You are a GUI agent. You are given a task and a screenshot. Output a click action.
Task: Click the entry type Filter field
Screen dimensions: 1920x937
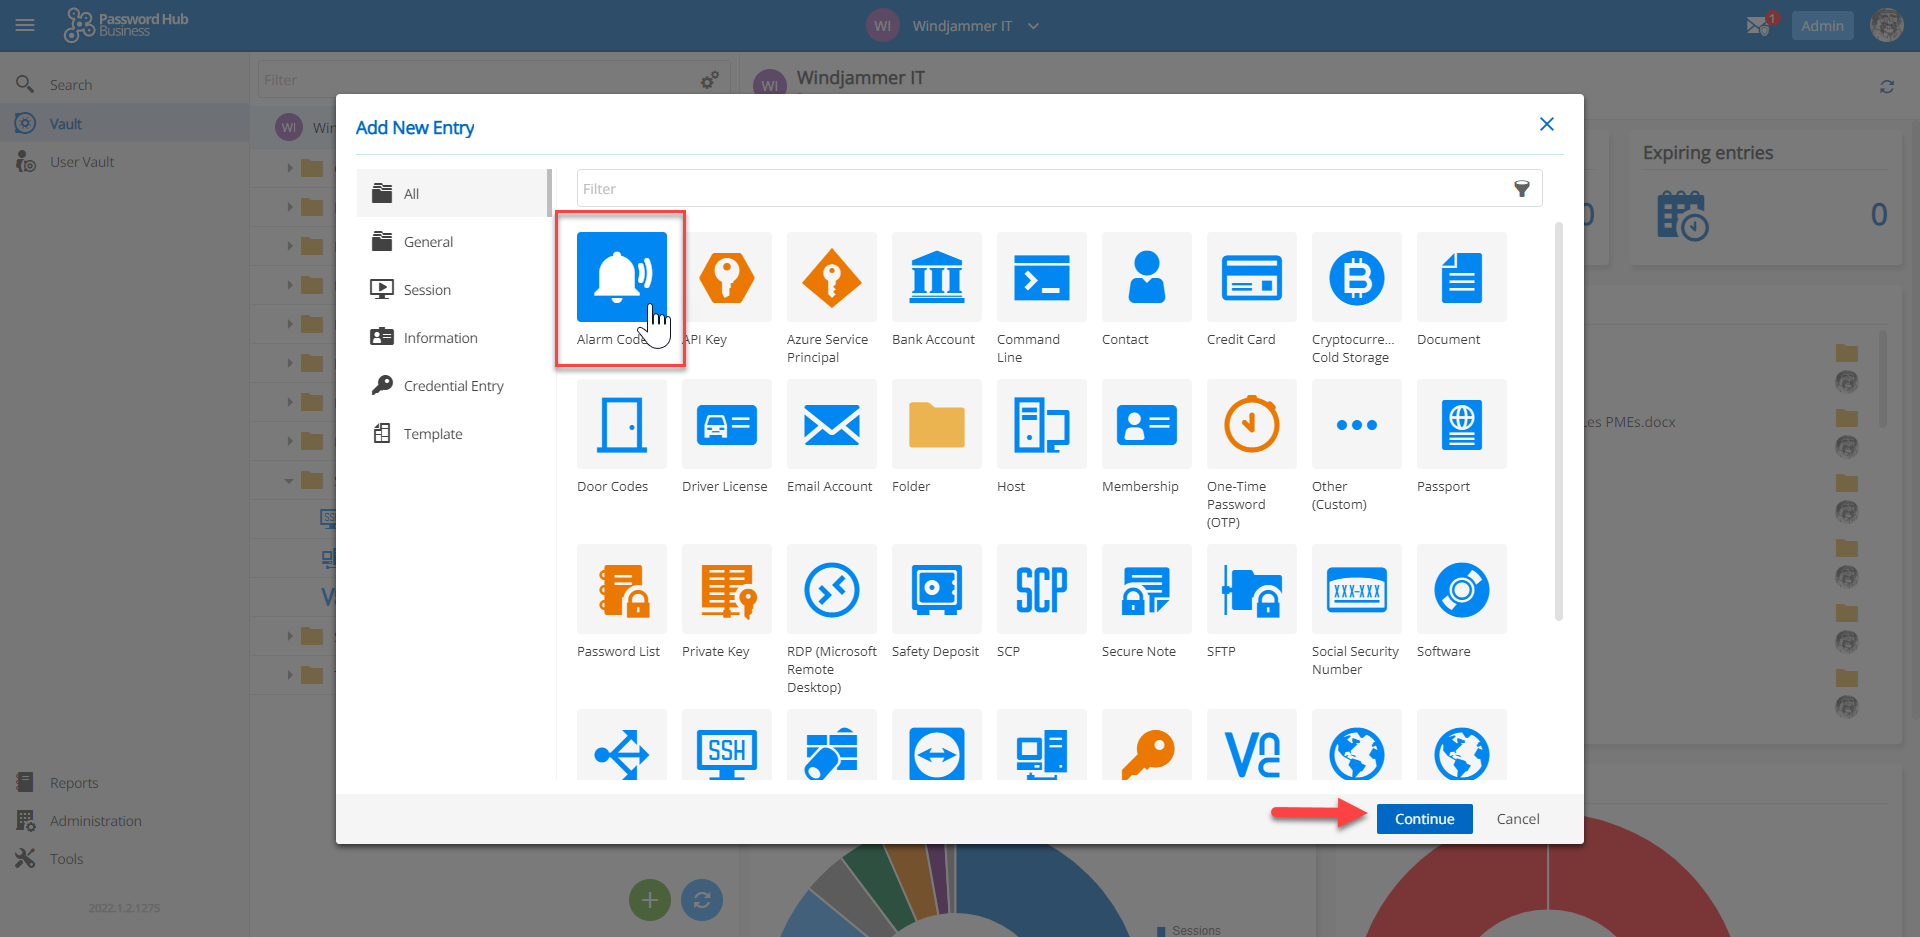(x=1040, y=189)
